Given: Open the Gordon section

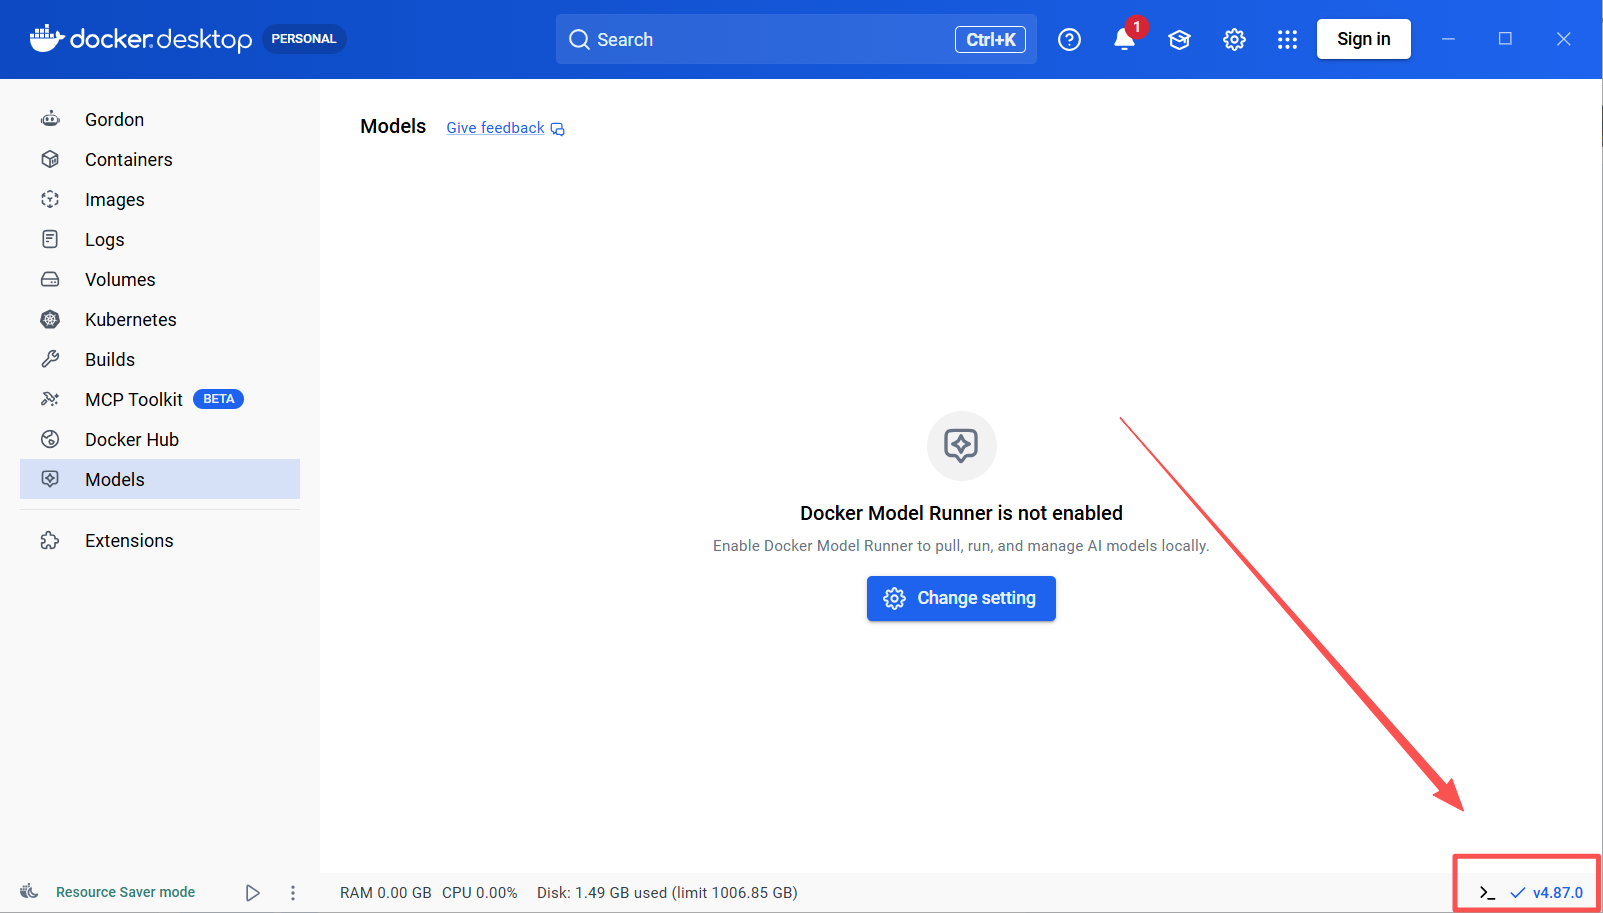Looking at the screenshot, I should (x=160, y=119).
